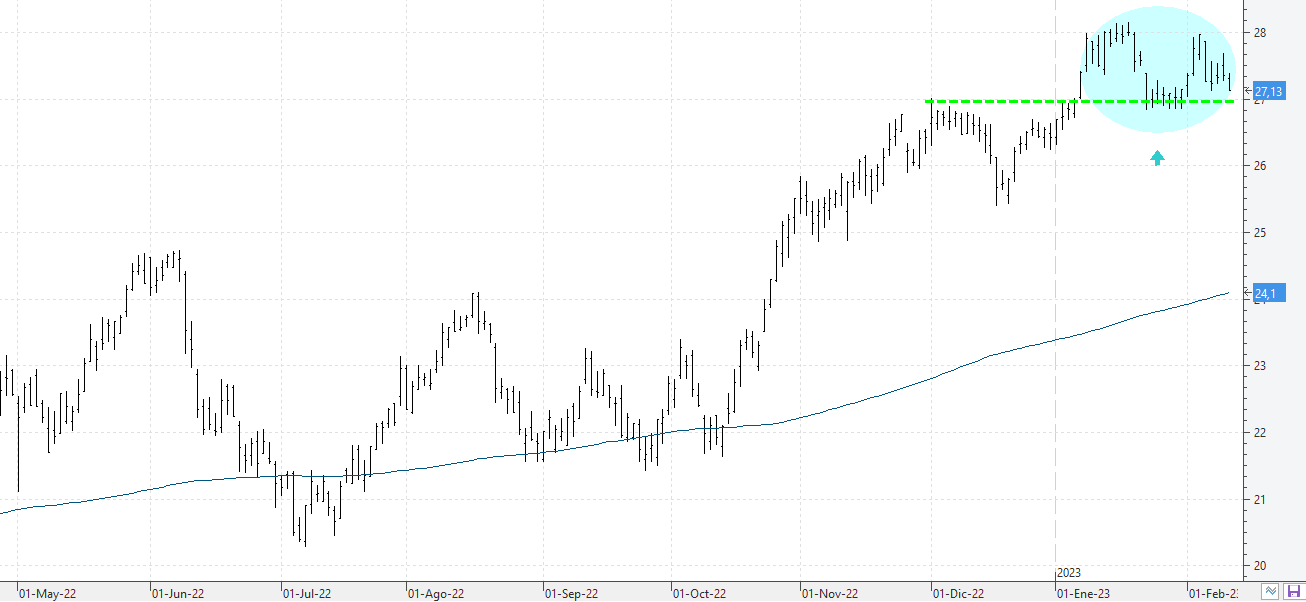The height and width of the screenshot is (602, 1306).
Task: Click the 01-Ago-22 date label
Action: tap(437, 593)
